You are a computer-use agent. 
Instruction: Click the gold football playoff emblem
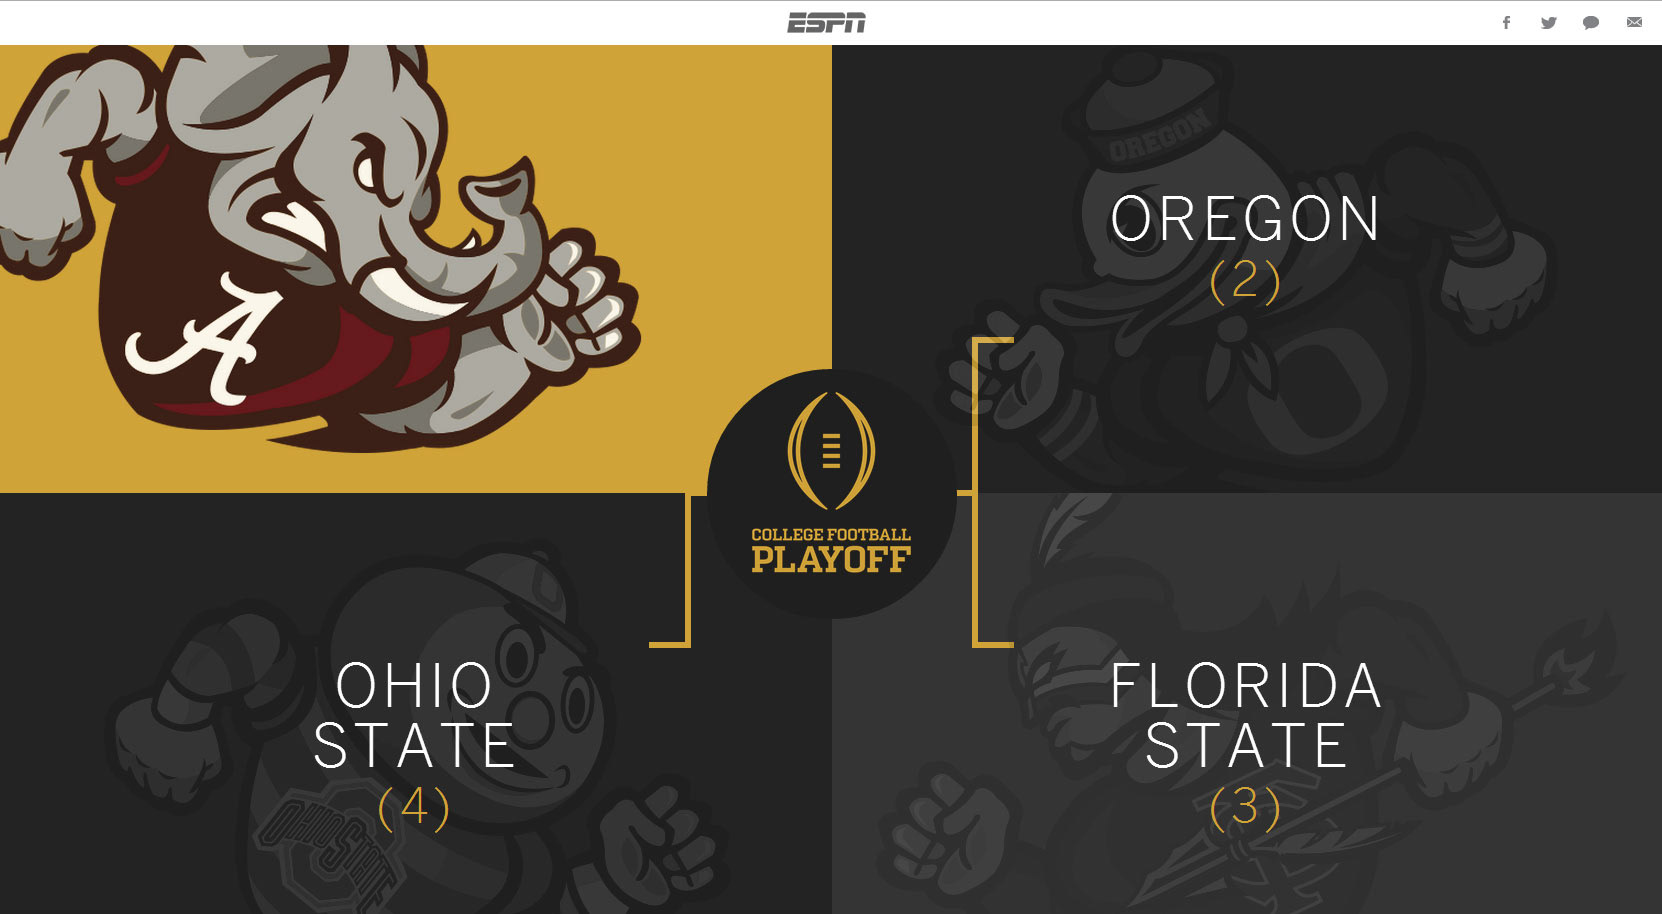831,450
